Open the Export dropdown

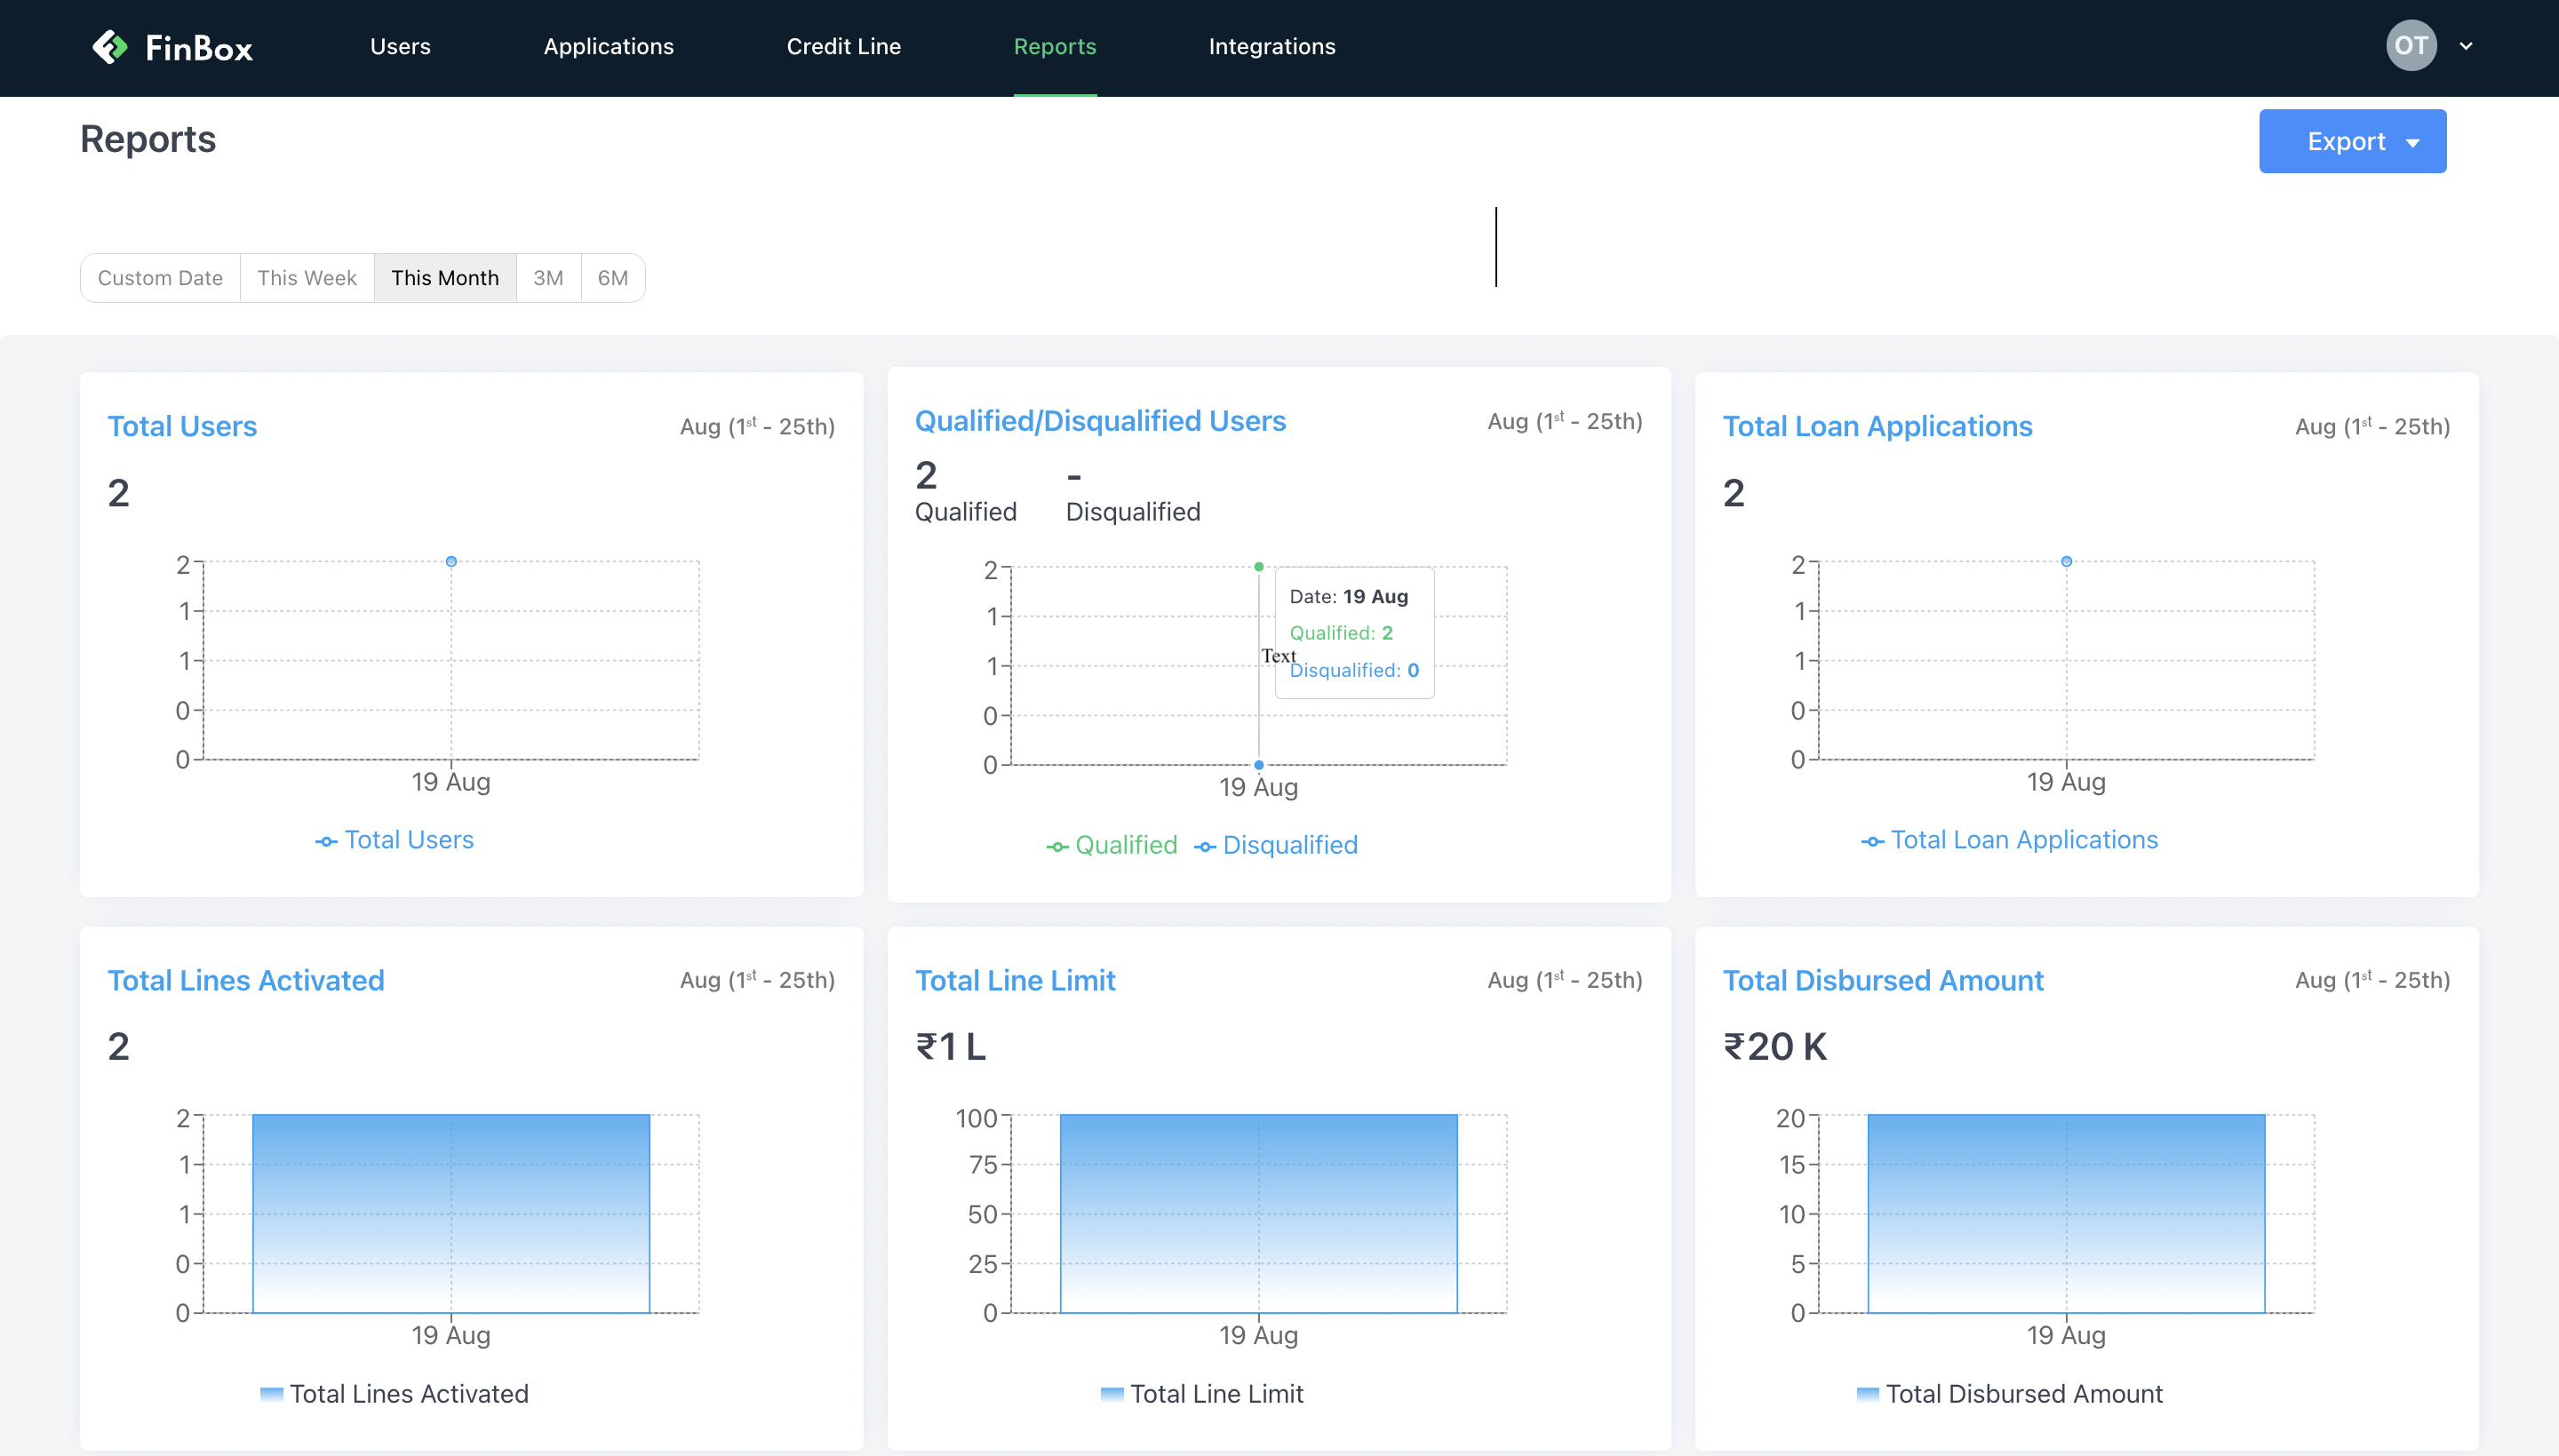pos(2352,141)
